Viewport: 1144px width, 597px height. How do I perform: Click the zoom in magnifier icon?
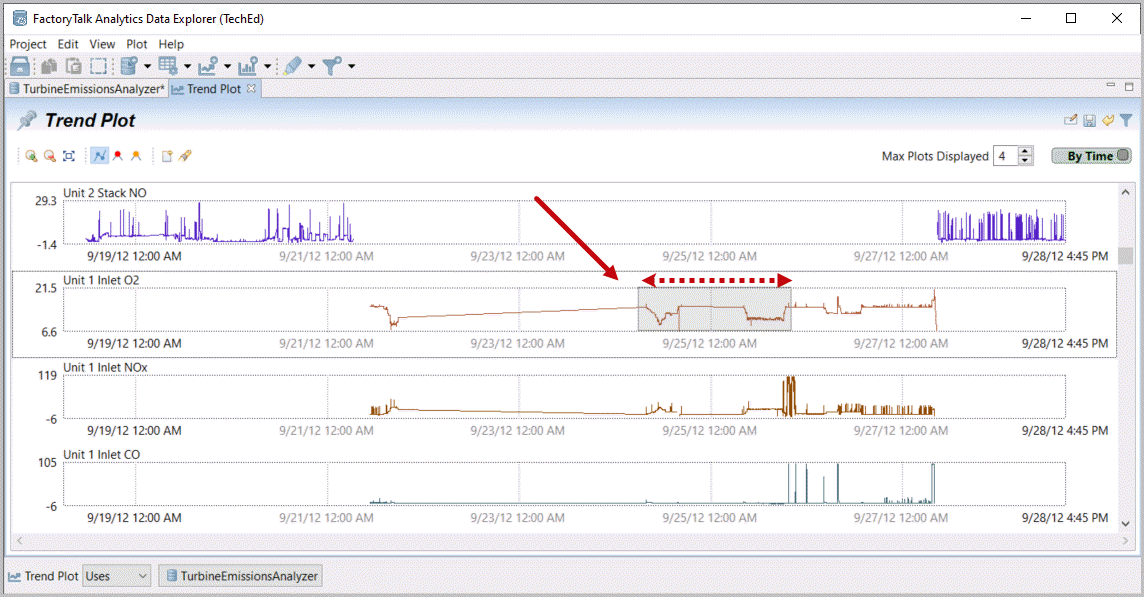[x=31, y=156]
